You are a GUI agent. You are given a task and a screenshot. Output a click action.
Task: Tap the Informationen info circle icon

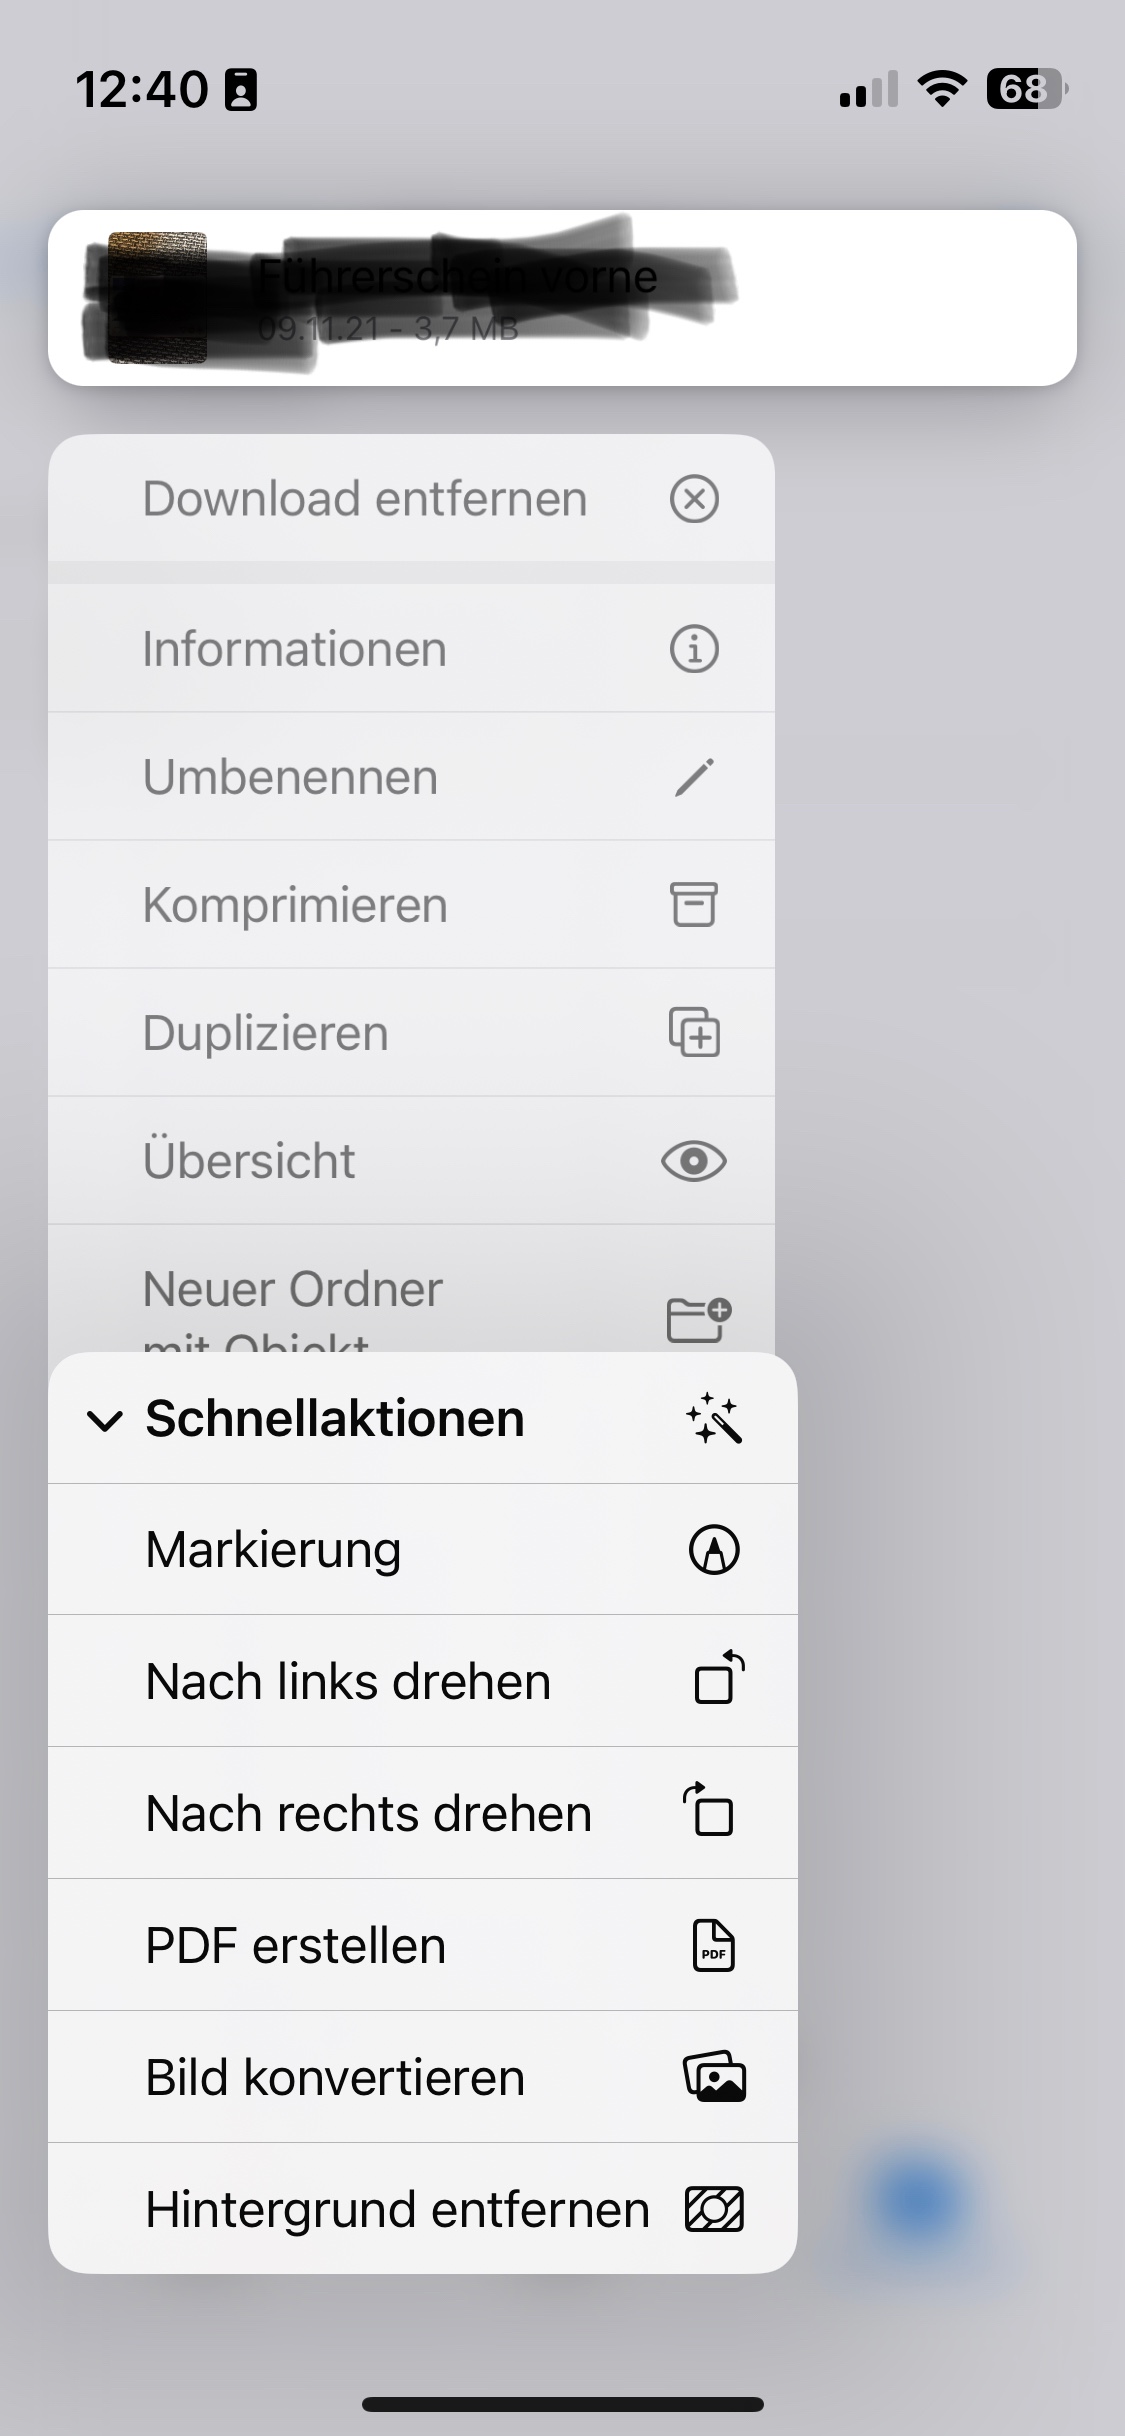click(x=694, y=649)
